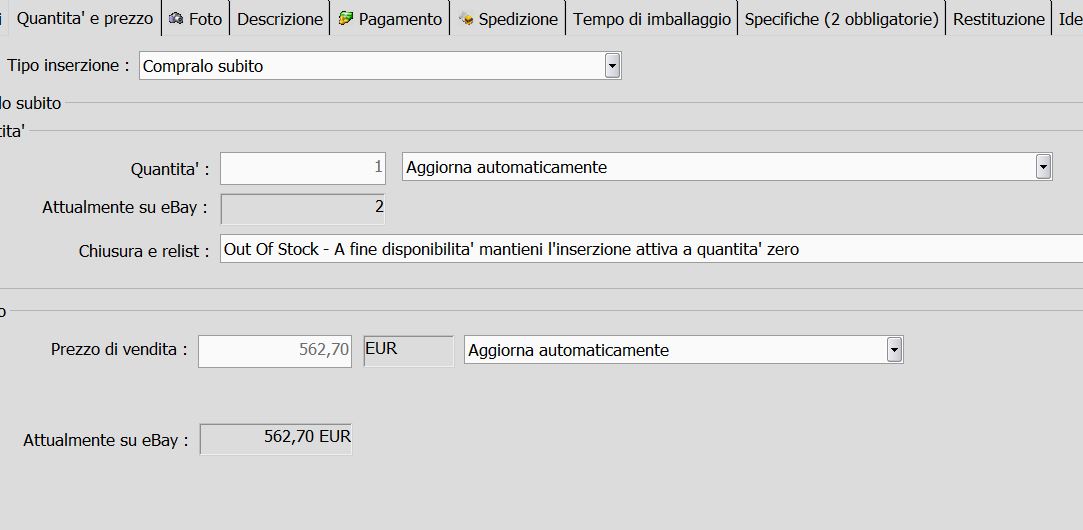Click the Spedizione tab package icon
Image resolution: width=1083 pixels, height=530 pixels.
(x=466, y=19)
